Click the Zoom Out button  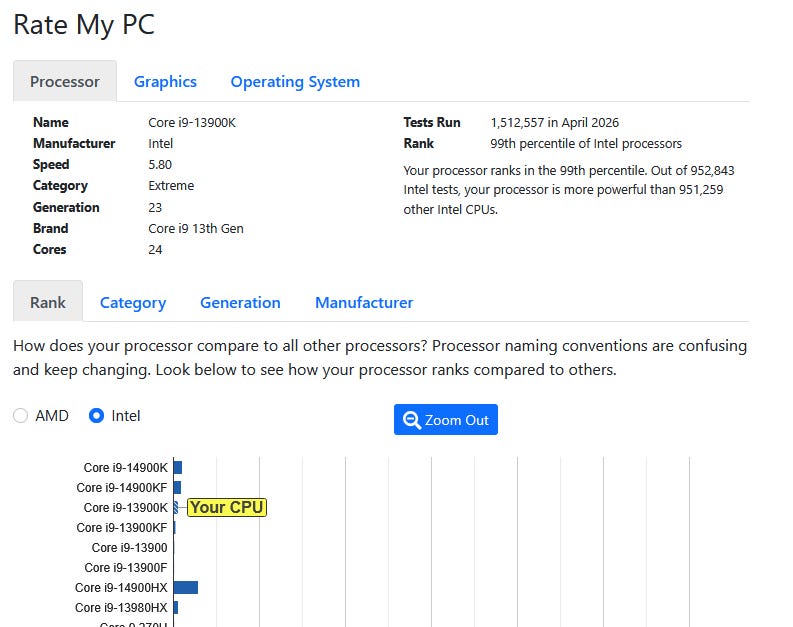446,420
